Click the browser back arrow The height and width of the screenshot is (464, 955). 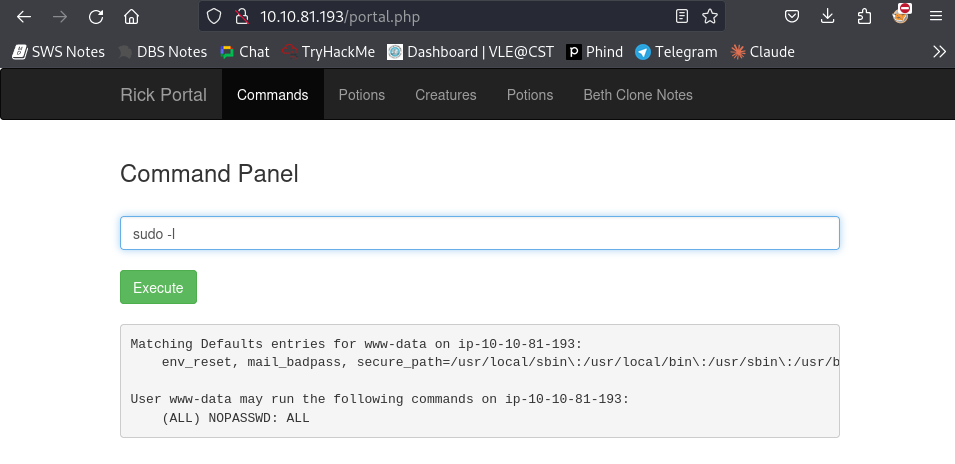(24, 16)
